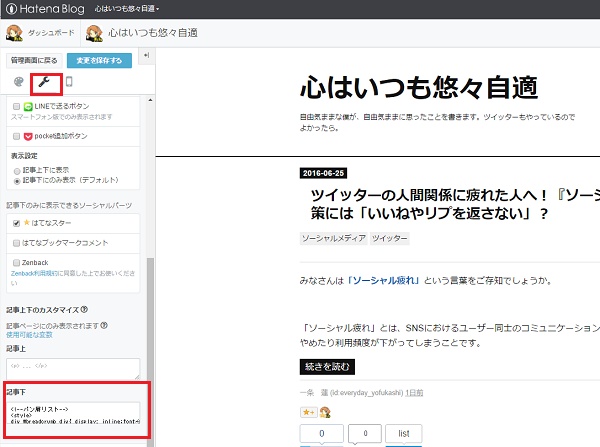
Task: Click the LINE icon
Action: click(28, 106)
